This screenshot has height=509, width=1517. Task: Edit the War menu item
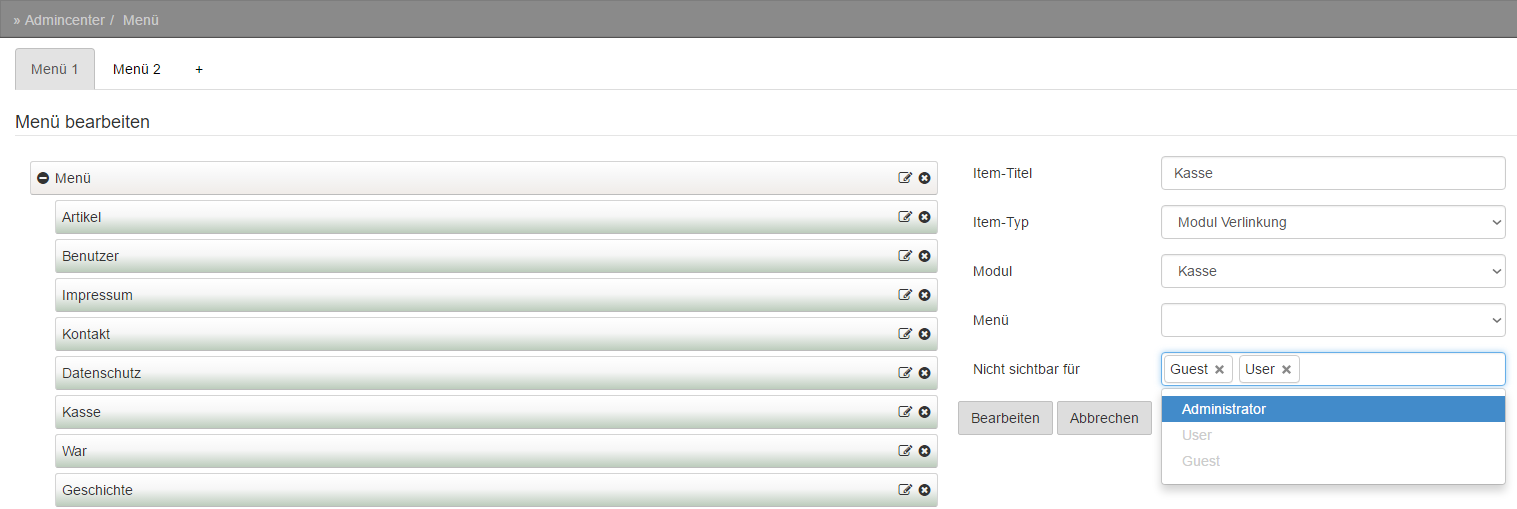(905, 451)
